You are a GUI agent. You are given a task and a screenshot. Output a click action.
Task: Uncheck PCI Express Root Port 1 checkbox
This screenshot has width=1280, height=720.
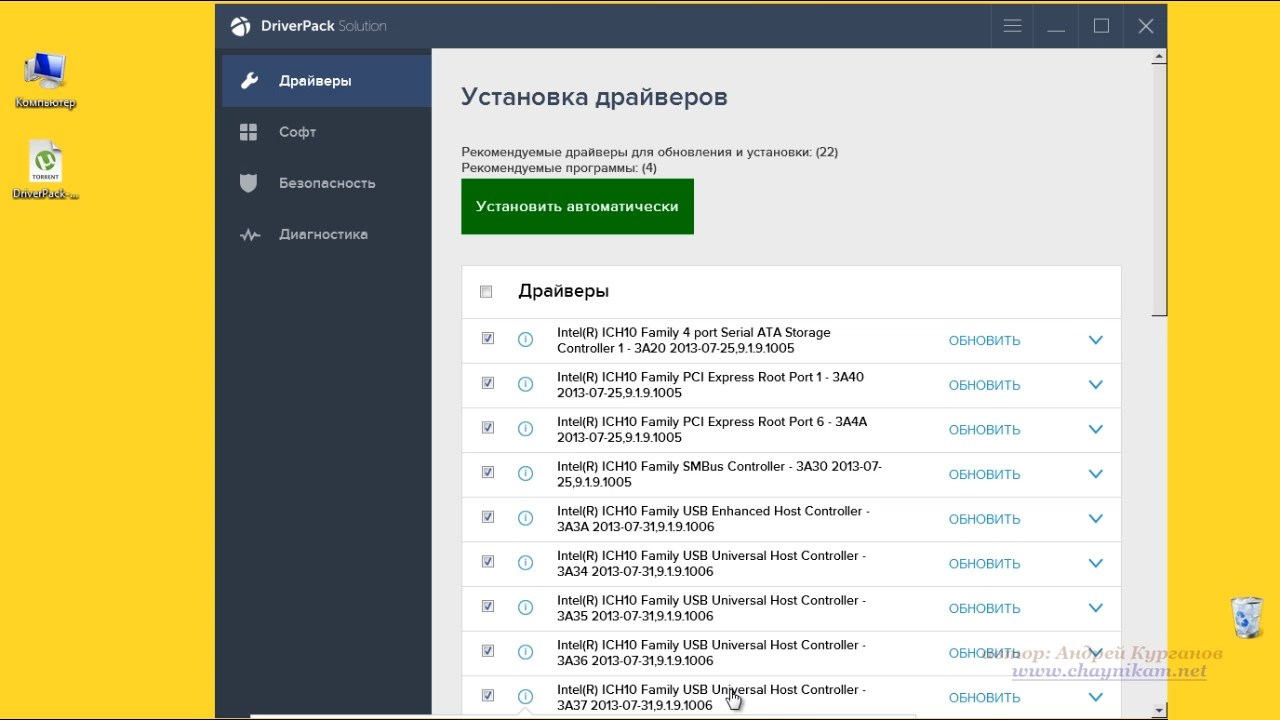click(x=488, y=383)
